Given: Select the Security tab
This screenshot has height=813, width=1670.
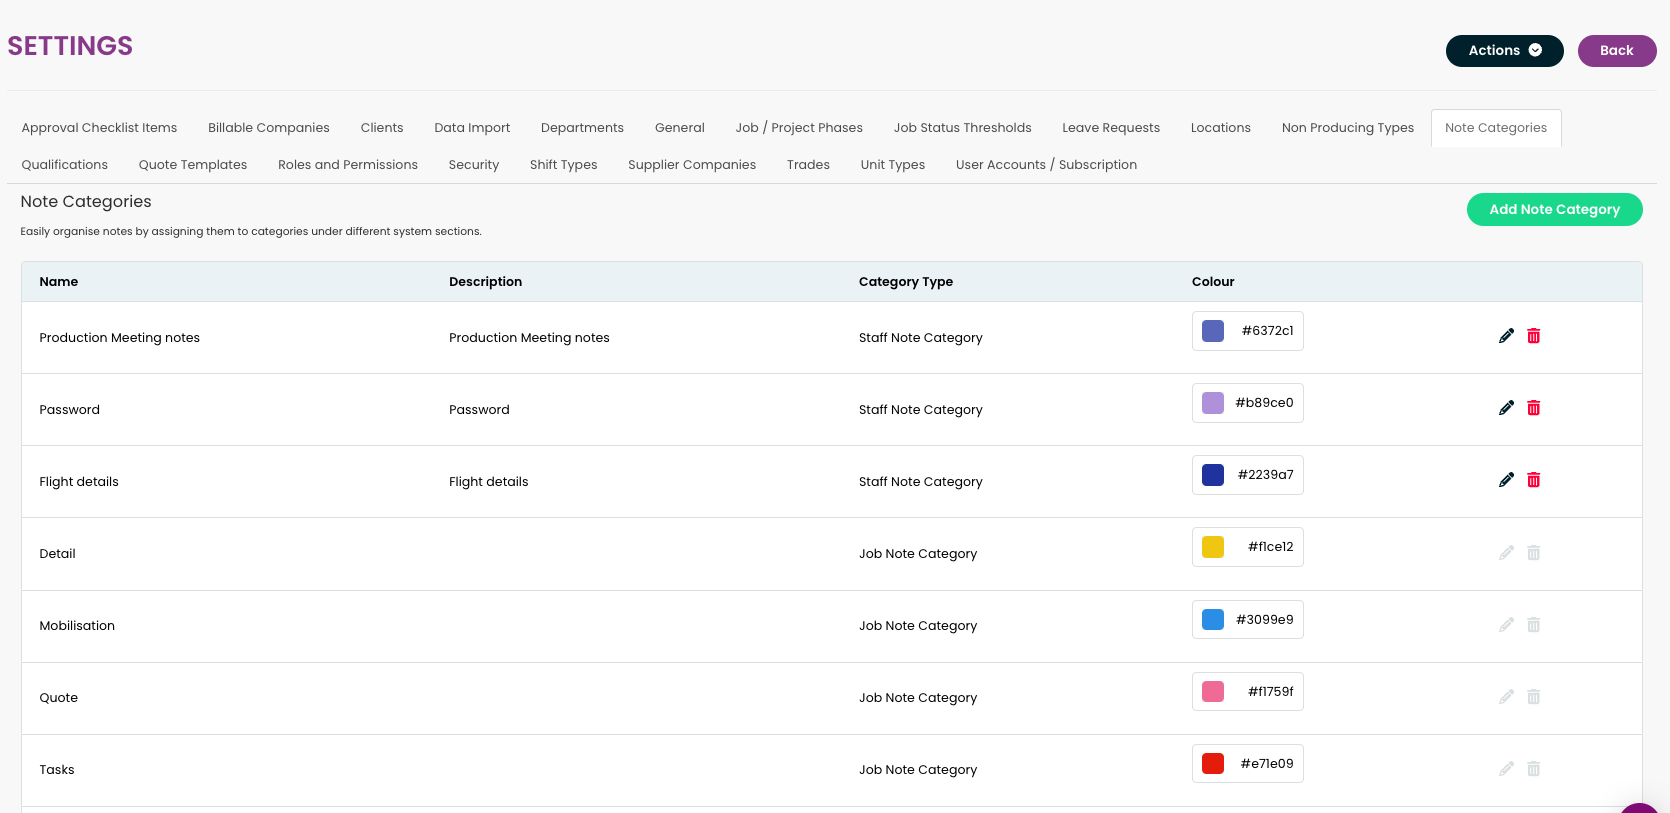Looking at the screenshot, I should pos(474,165).
